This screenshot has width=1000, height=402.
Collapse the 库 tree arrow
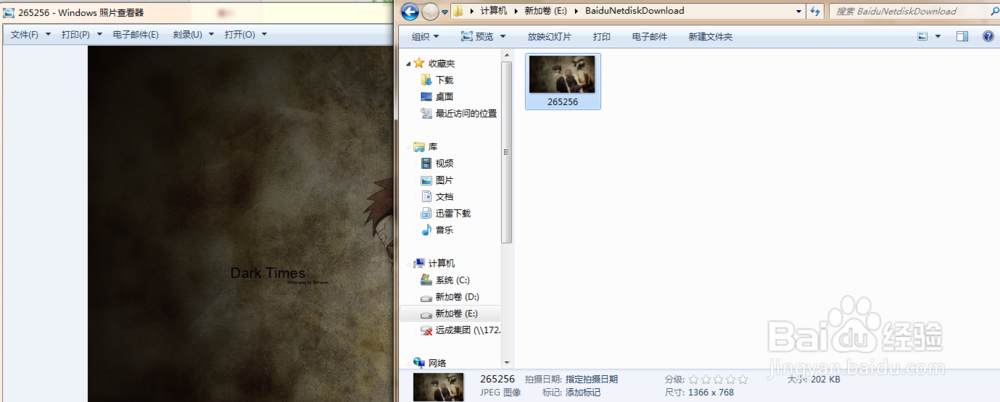(x=409, y=147)
